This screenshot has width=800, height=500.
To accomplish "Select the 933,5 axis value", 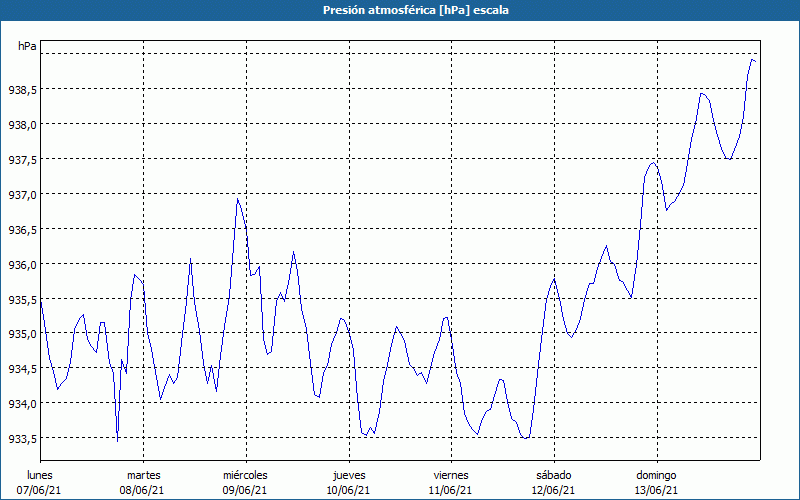I will coord(22,439).
